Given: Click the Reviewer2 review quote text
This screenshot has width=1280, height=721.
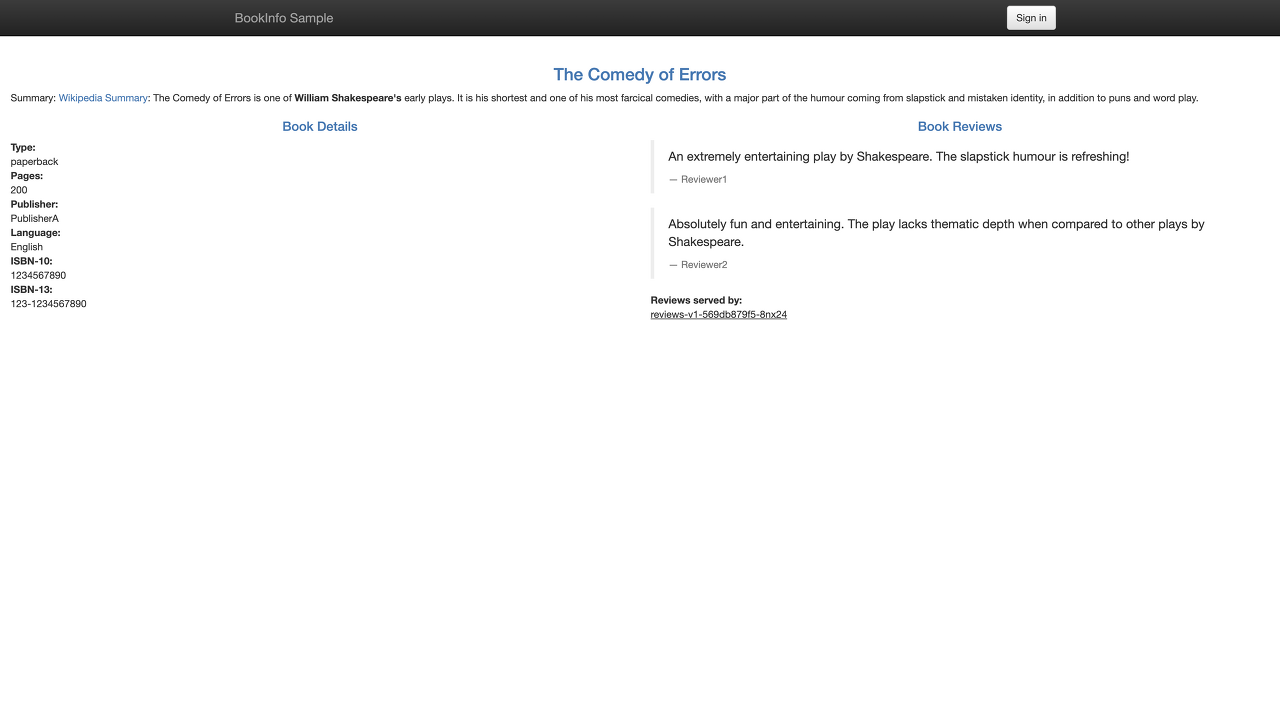Looking at the screenshot, I should tap(936, 233).
